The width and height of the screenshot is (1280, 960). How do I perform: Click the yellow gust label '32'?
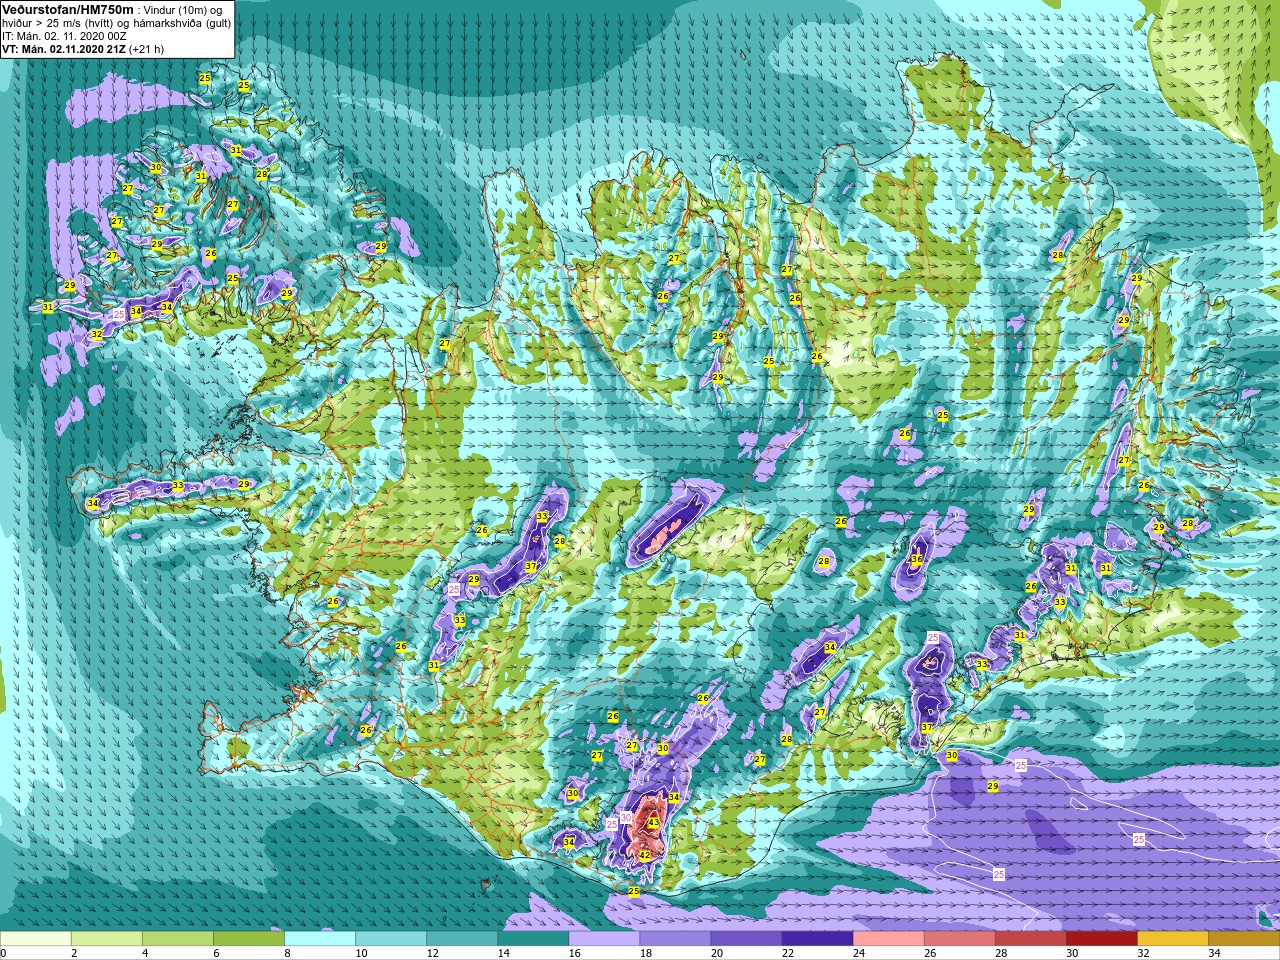pyautogui.click(x=97, y=334)
